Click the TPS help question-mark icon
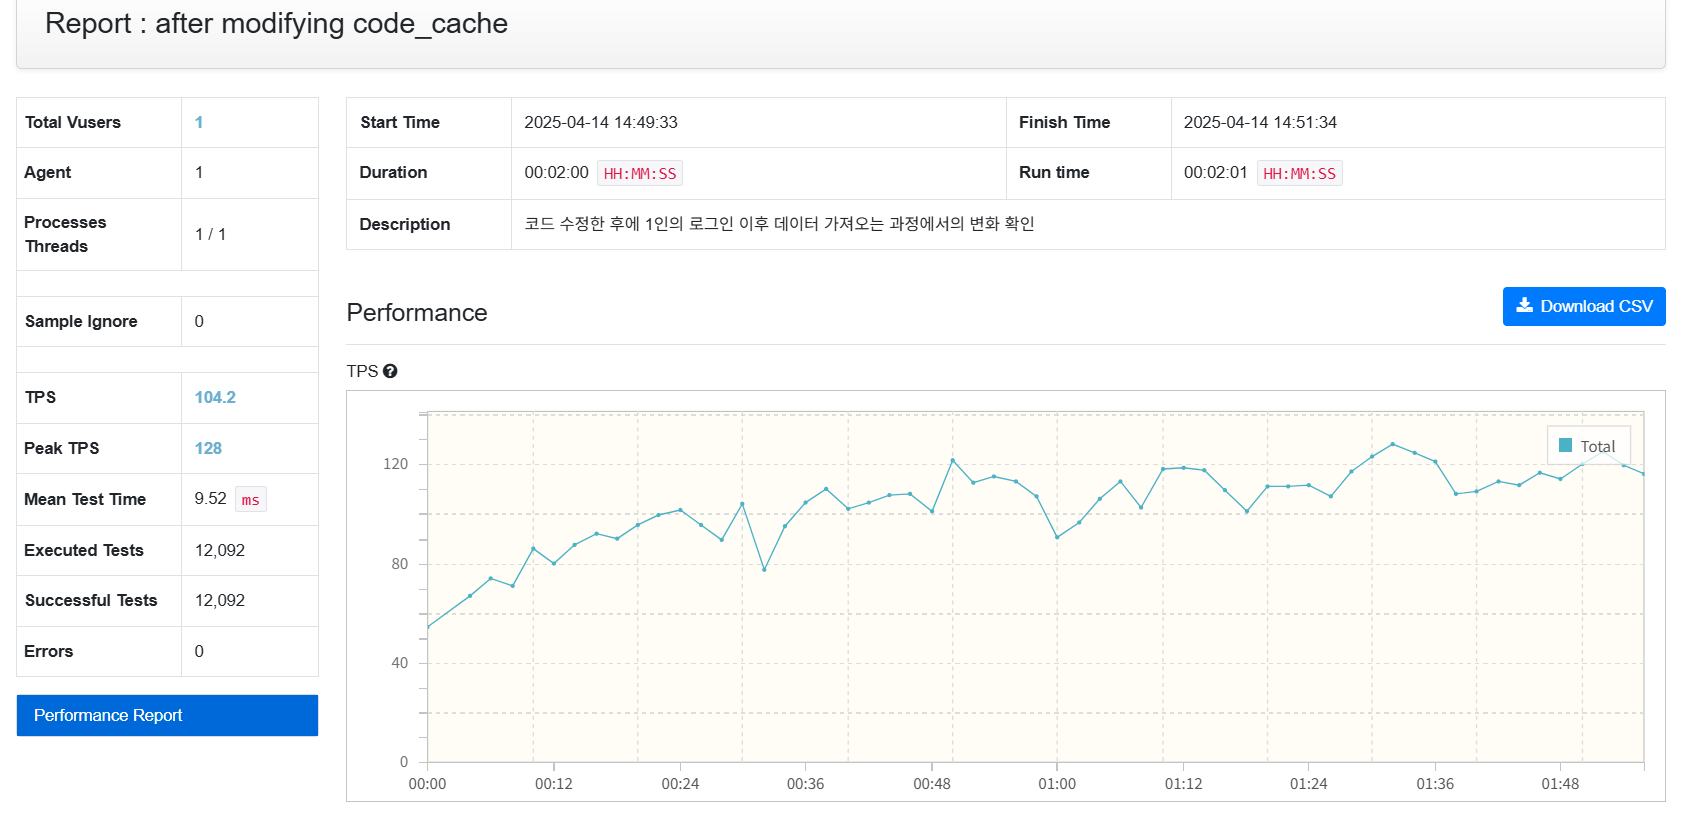The width and height of the screenshot is (1682, 820). pyautogui.click(x=390, y=371)
